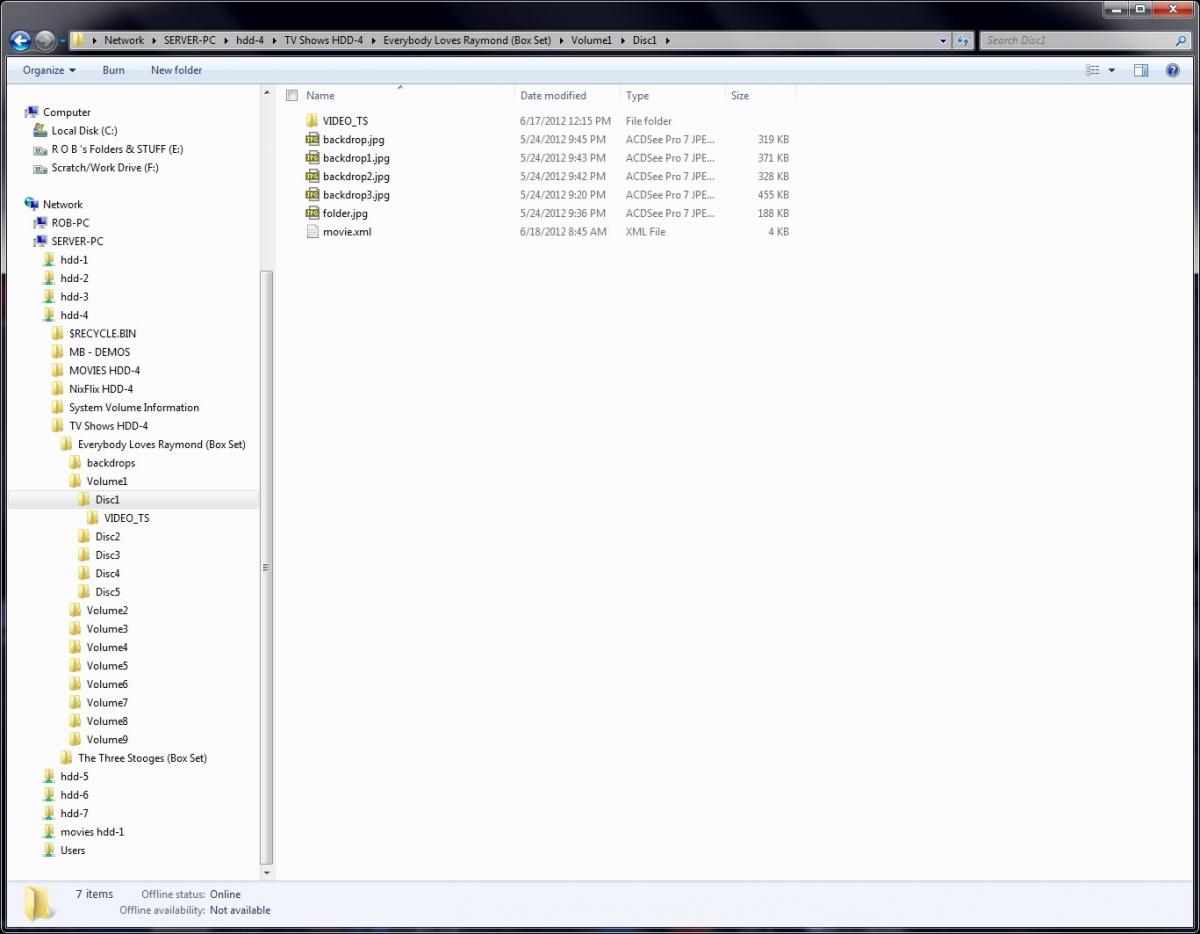Select Volume2 folder in navigation tree
This screenshot has width=1200, height=934.
click(107, 610)
